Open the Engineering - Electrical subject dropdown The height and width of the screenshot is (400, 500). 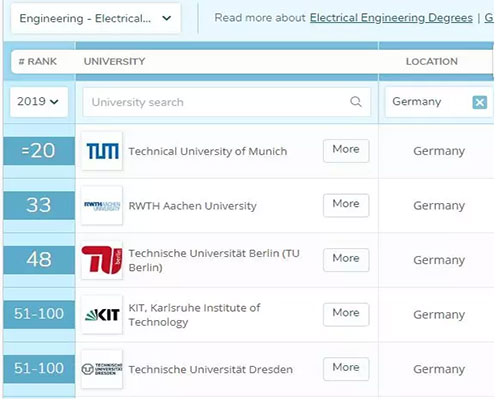coord(96,18)
